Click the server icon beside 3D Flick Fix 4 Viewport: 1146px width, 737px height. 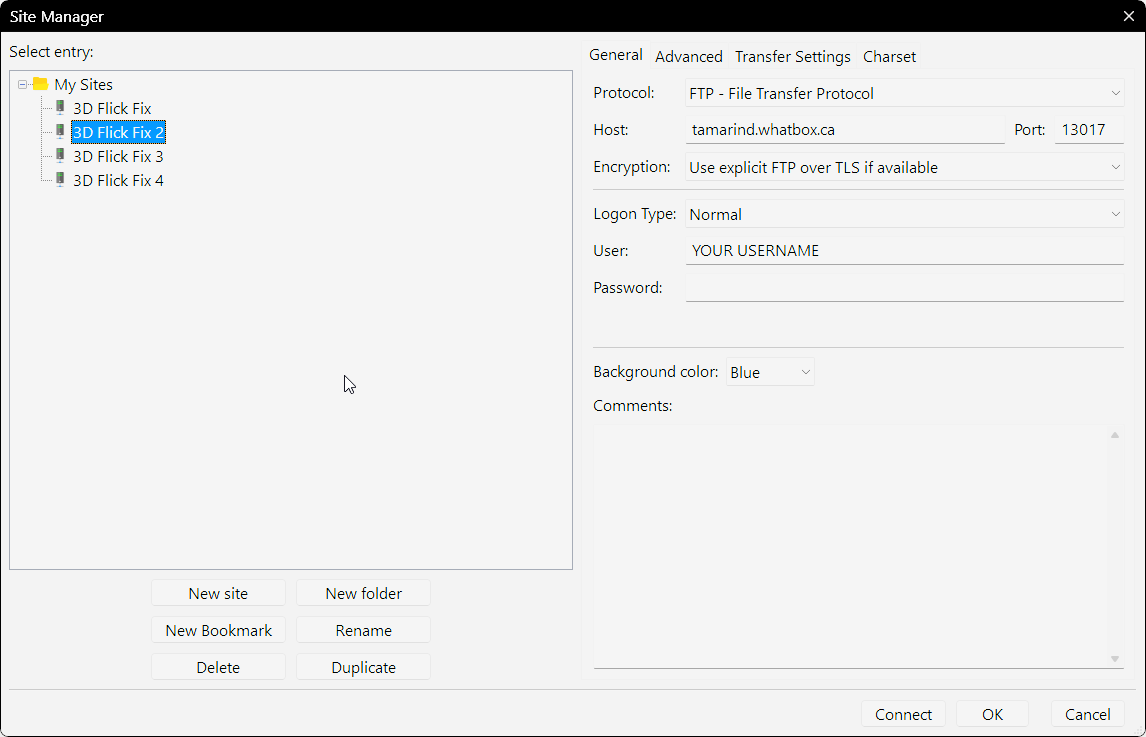coord(61,180)
